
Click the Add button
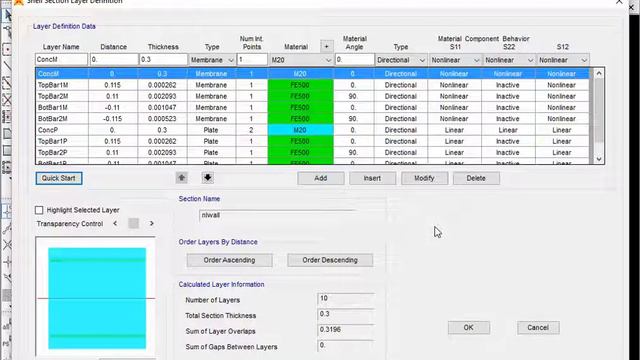pos(321,178)
